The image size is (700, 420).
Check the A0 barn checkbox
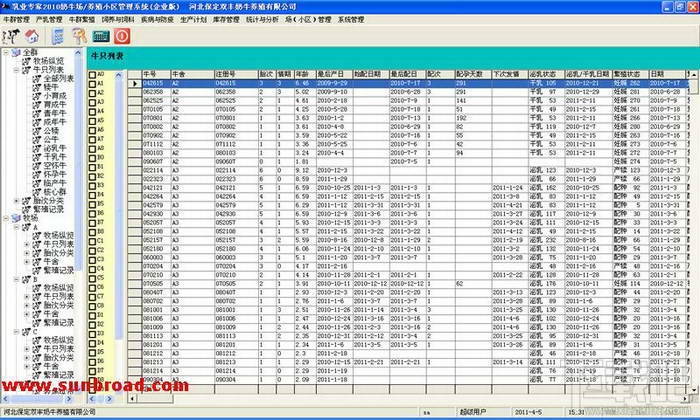tap(92, 75)
